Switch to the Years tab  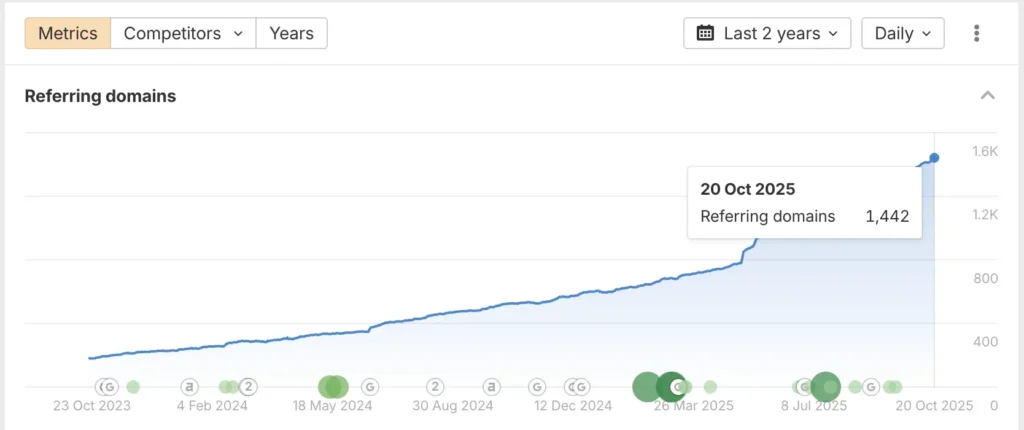pos(291,33)
